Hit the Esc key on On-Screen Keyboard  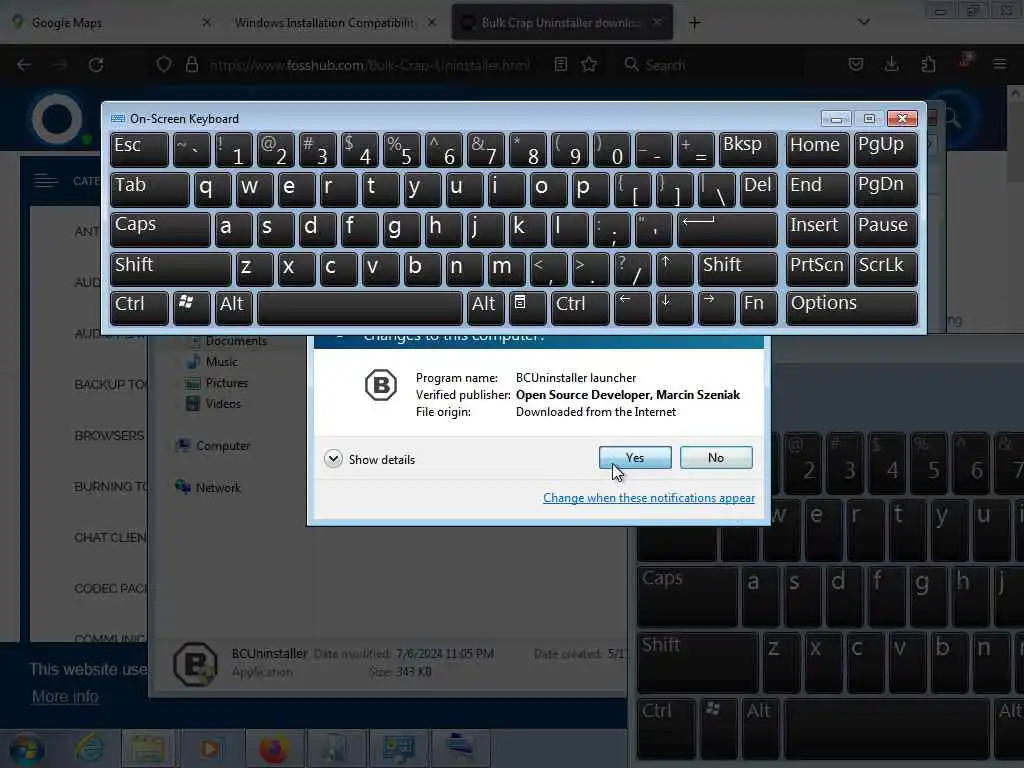[x=139, y=150]
